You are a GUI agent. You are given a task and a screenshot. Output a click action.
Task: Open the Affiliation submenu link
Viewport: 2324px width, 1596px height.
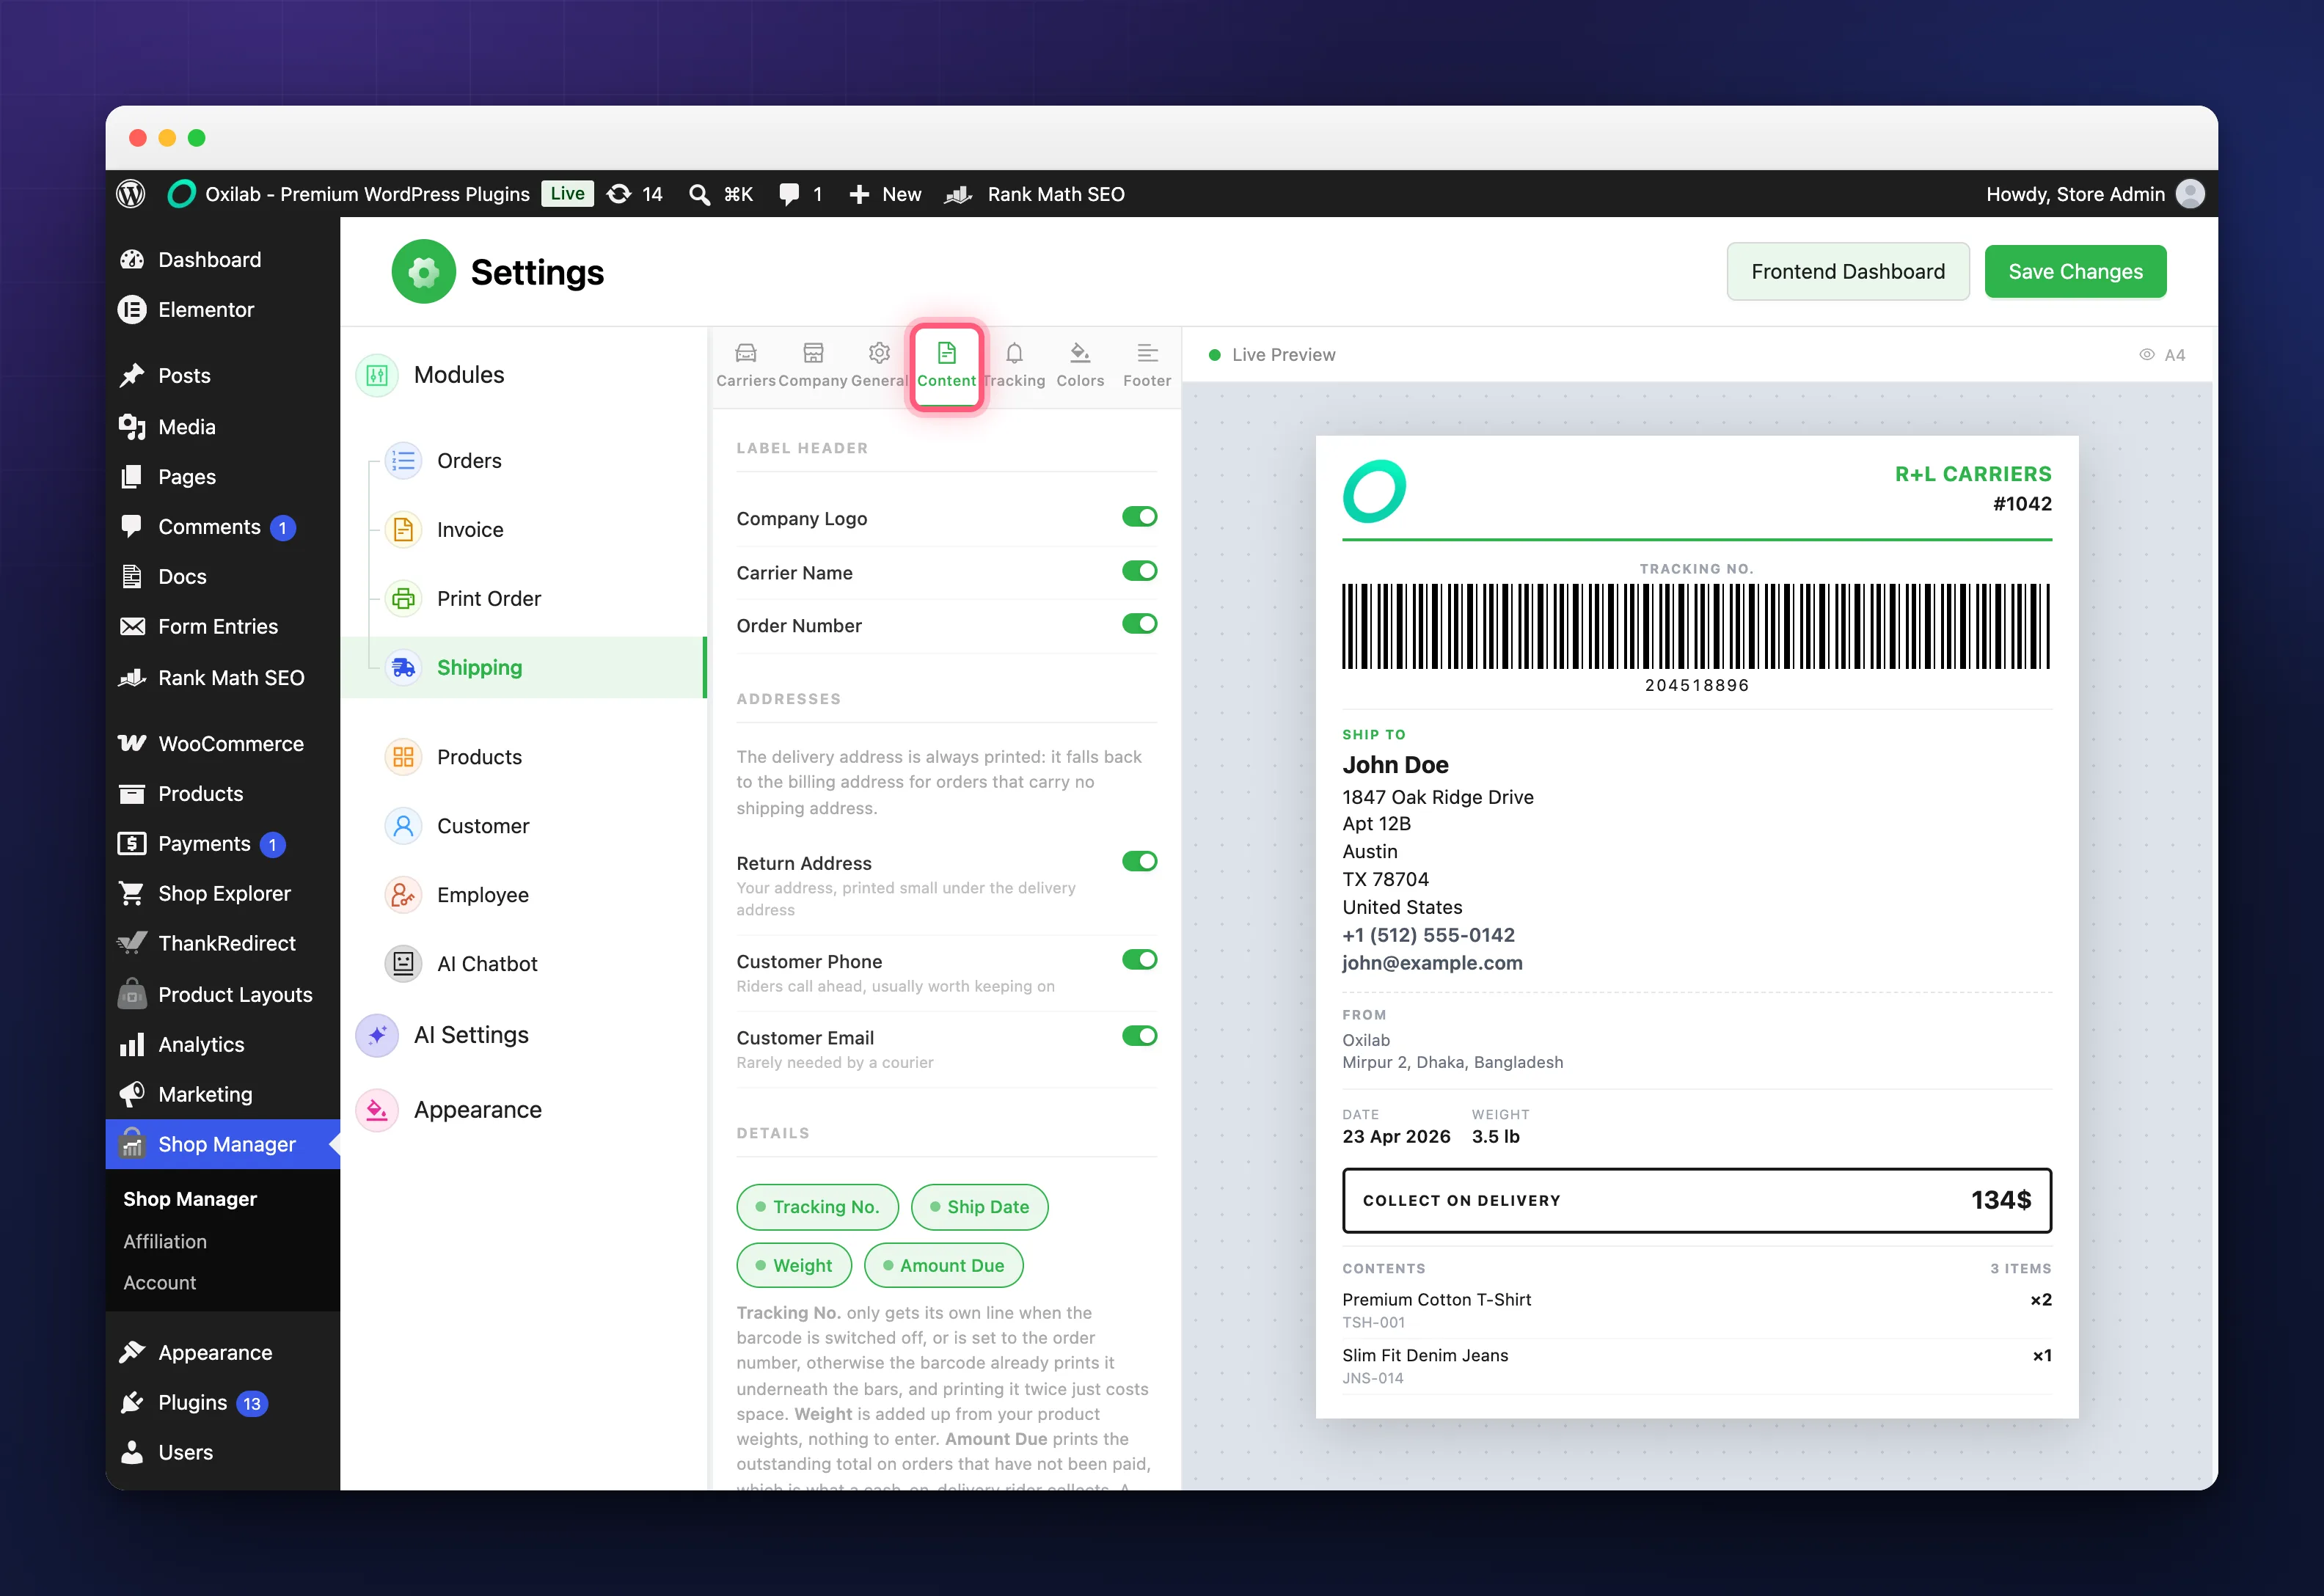[165, 1241]
